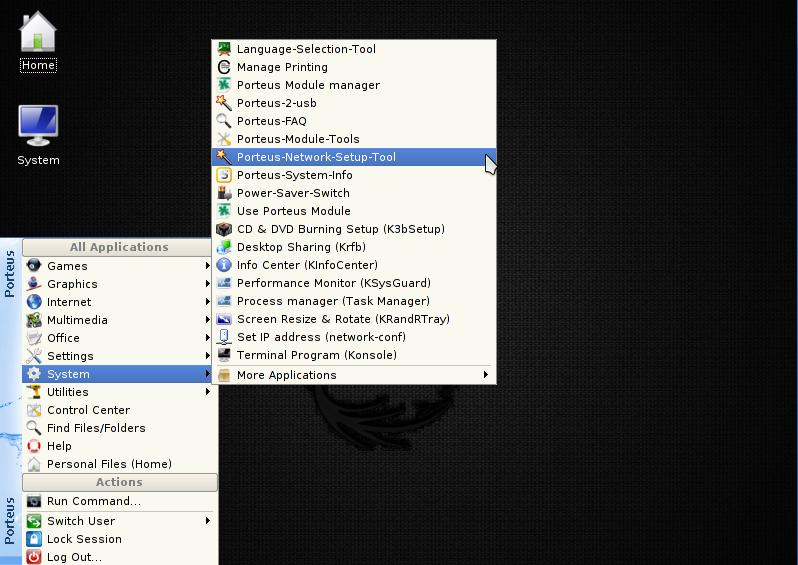798x565 pixels.
Task: Click the Porteus-FAQ magnifier icon
Action: (225, 121)
